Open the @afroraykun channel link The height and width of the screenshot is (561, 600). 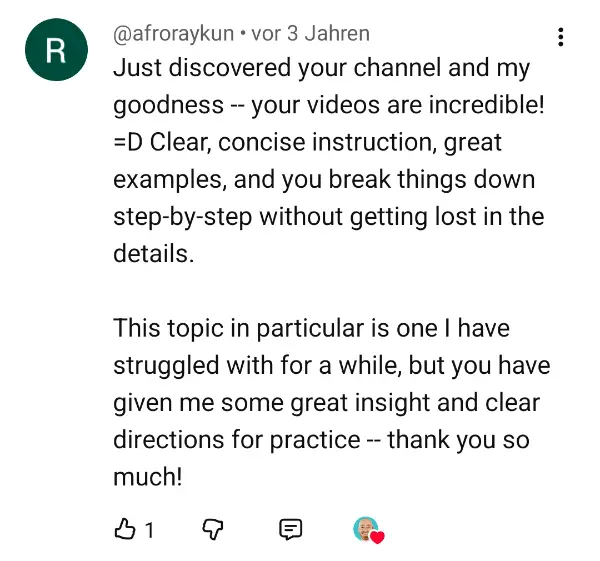coord(170,34)
